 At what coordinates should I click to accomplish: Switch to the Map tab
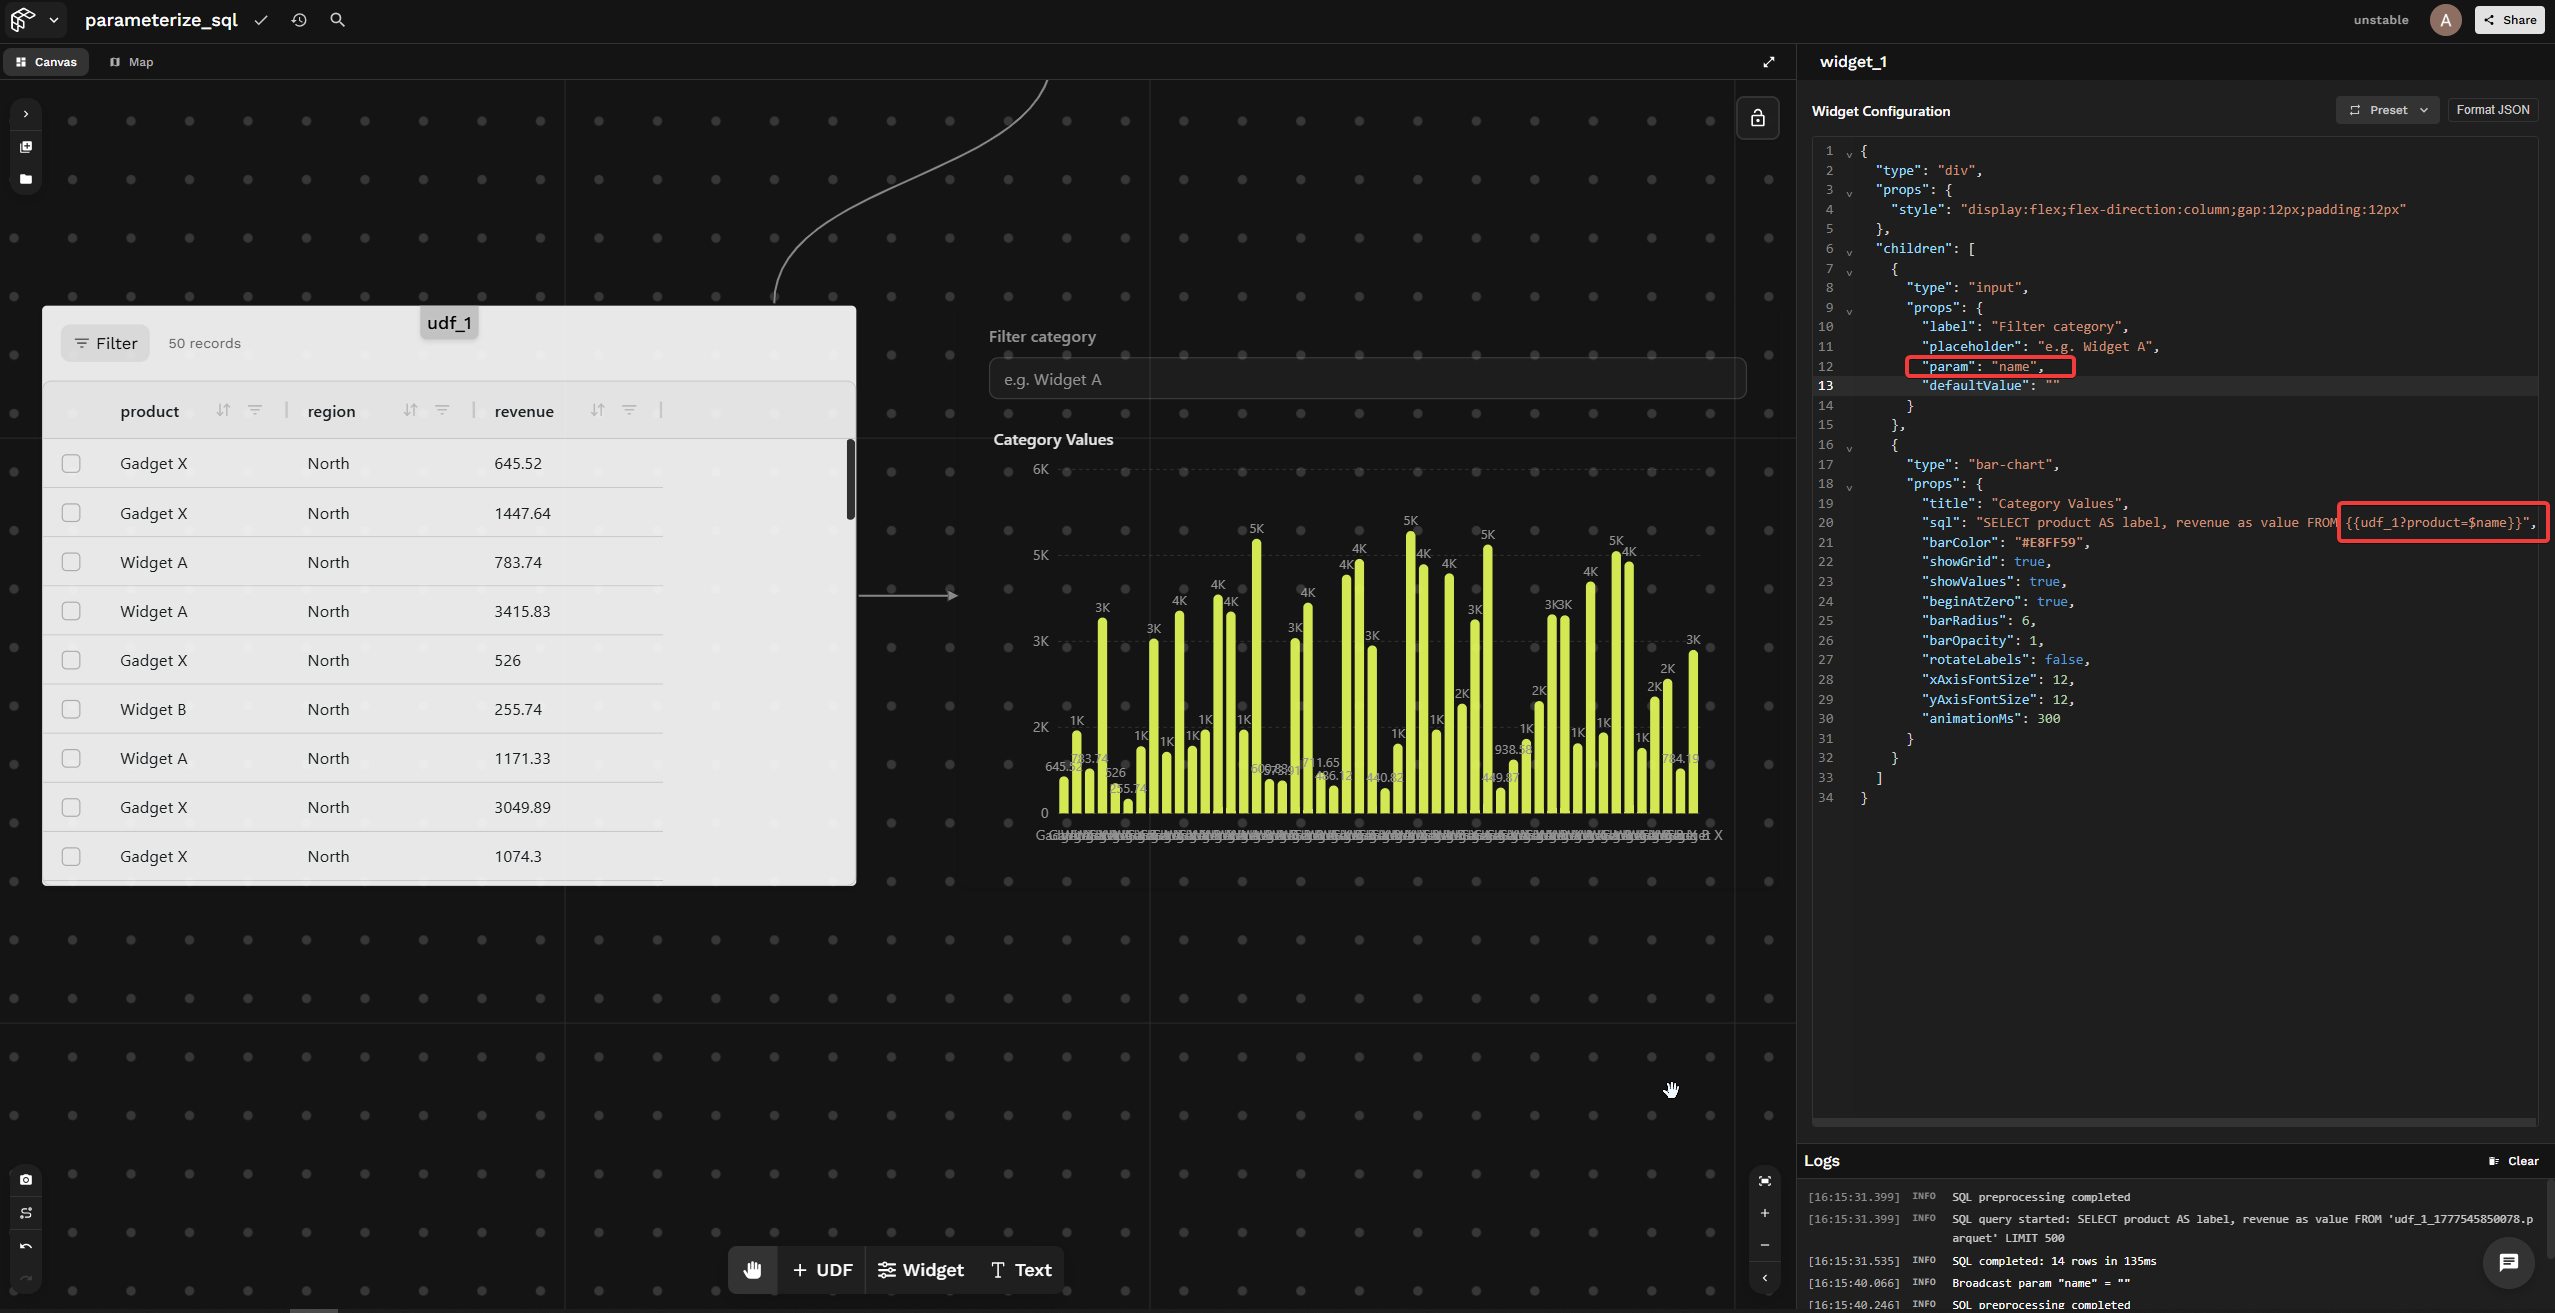click(132, 62)
